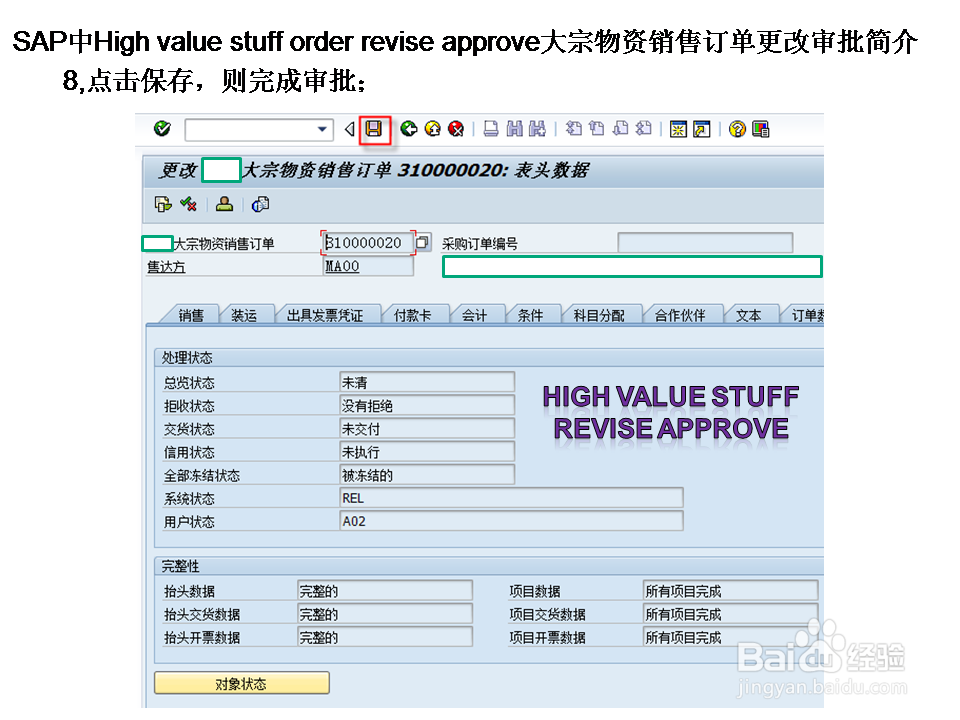Click the Find binoculars icon

[514, 129]
